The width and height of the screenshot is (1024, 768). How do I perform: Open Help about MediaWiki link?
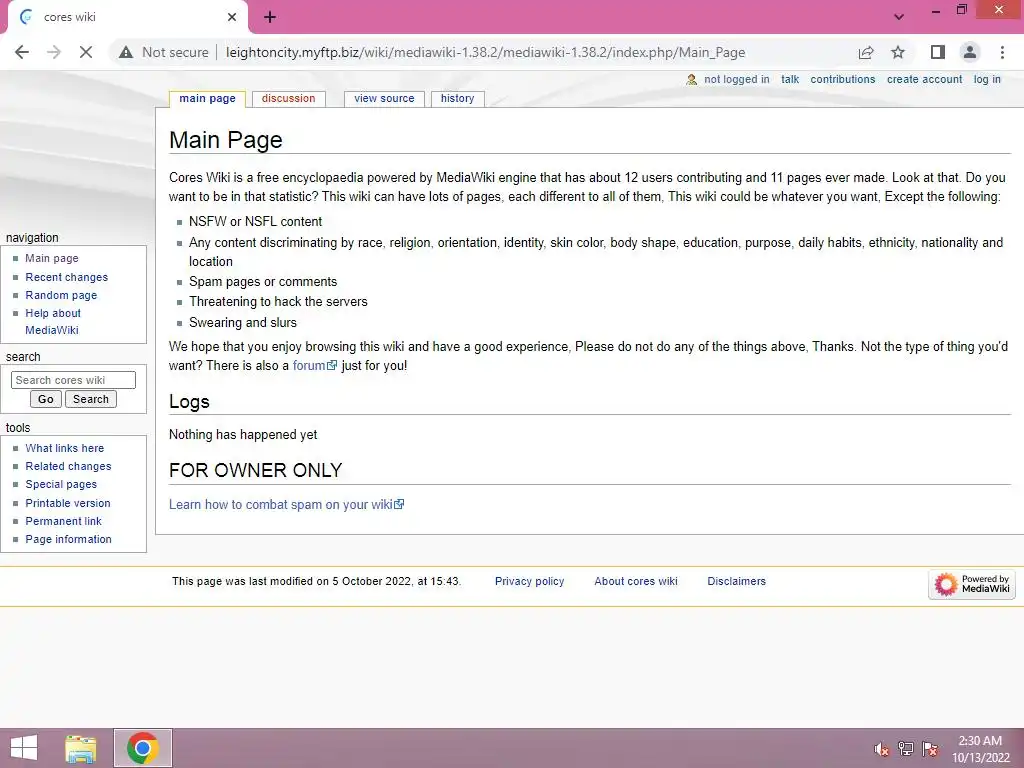[x=53, y=321]
